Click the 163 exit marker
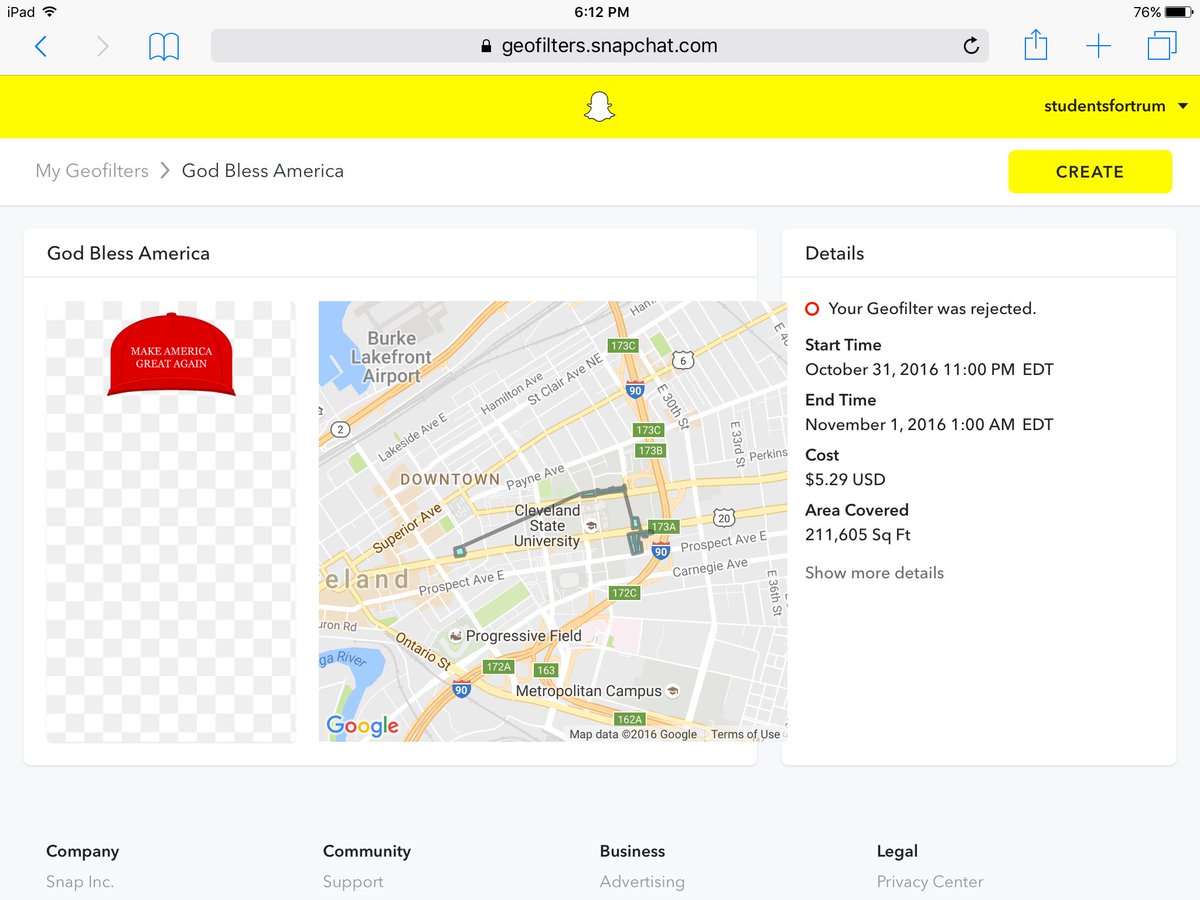 coord(546,670)
